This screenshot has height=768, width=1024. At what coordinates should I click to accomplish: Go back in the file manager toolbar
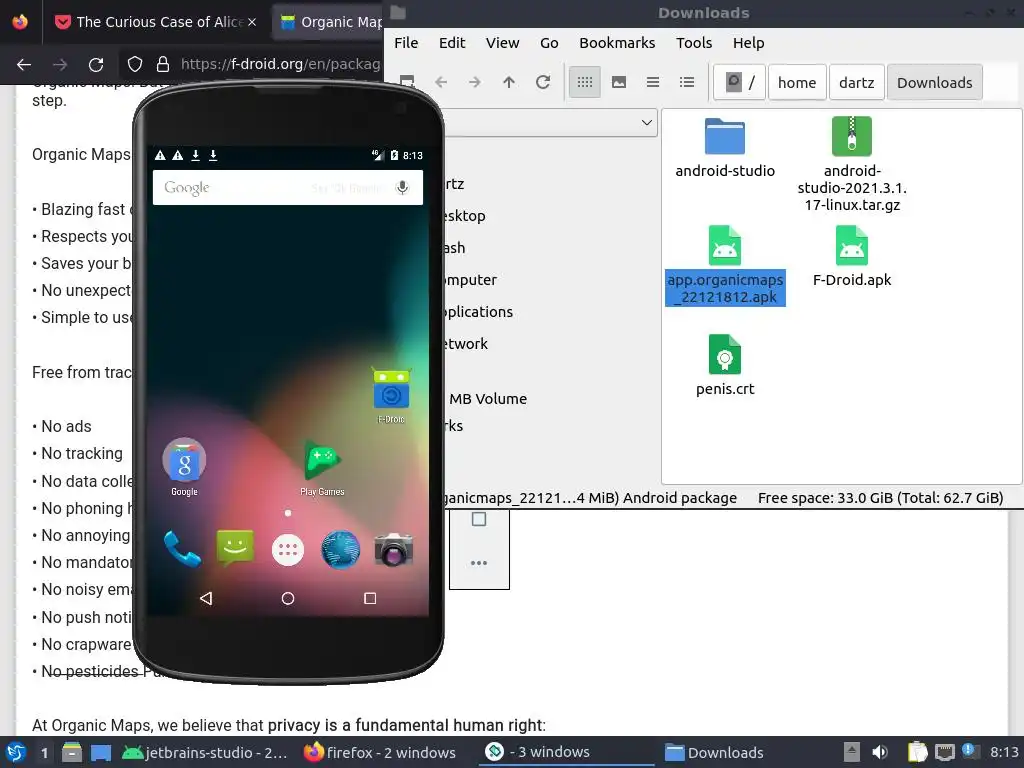441,82
